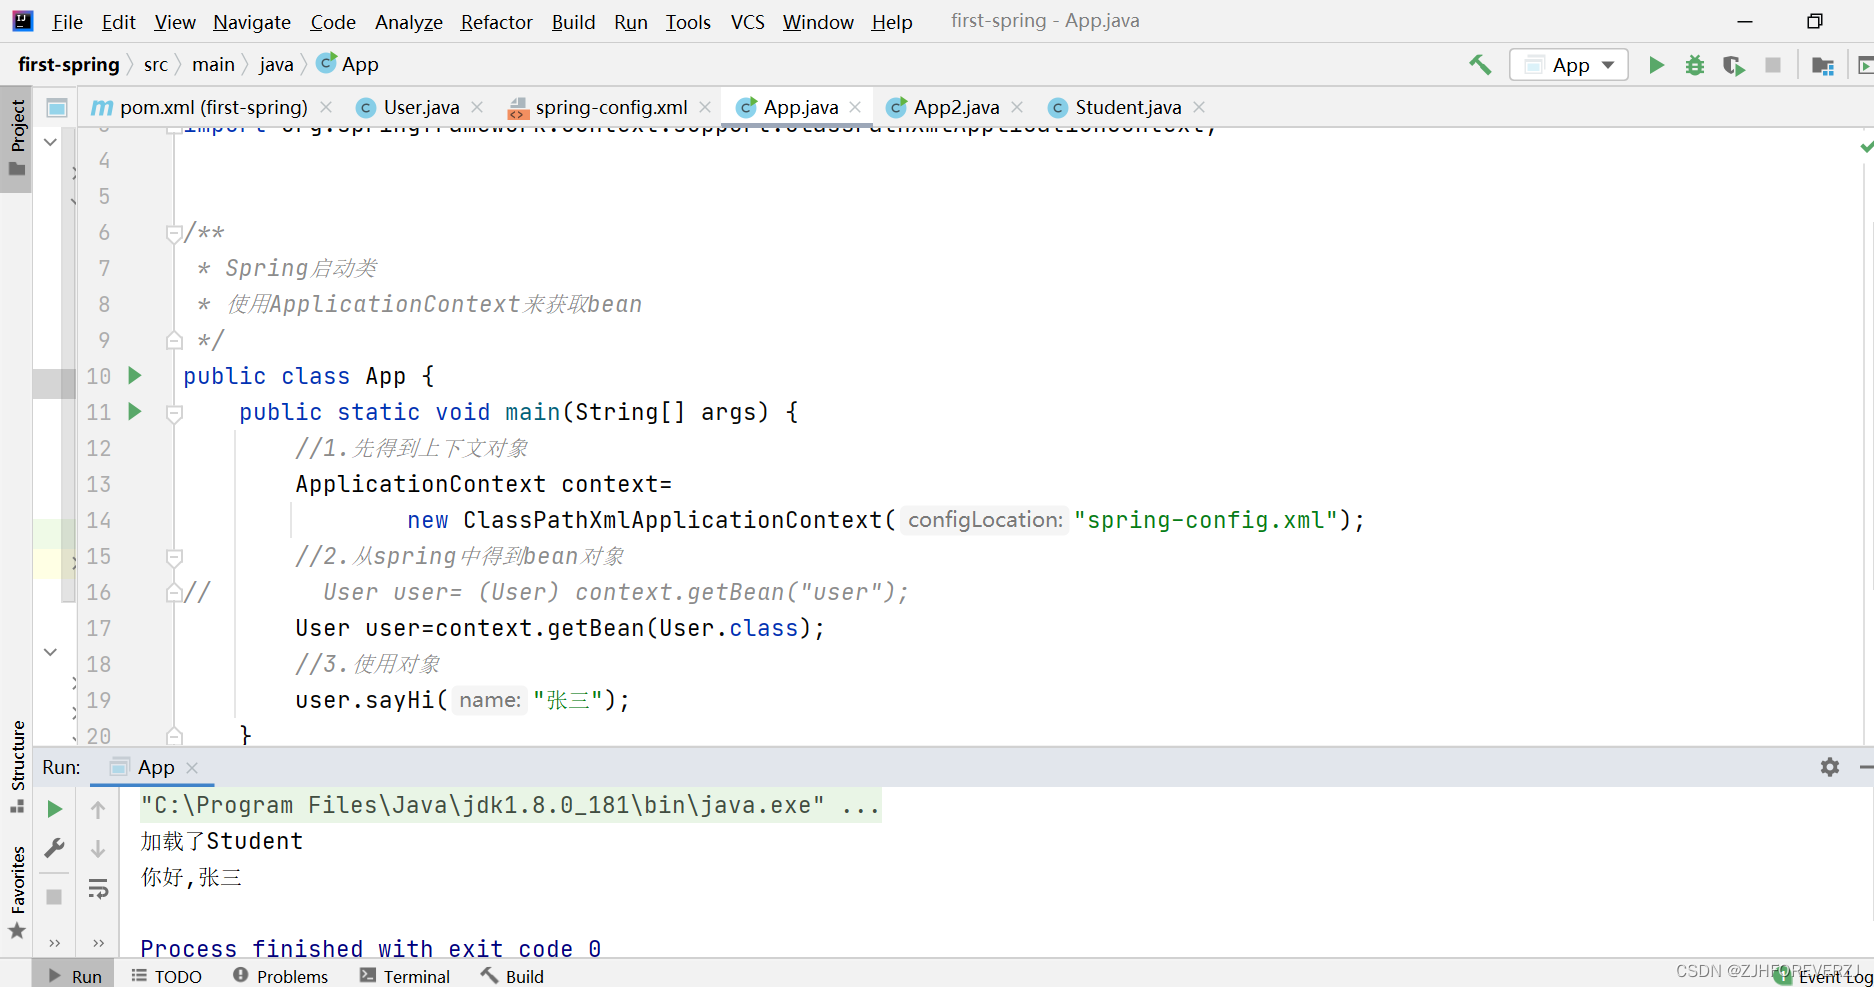
Task: Open the VCS menu
Action: [x=748, y=21]
